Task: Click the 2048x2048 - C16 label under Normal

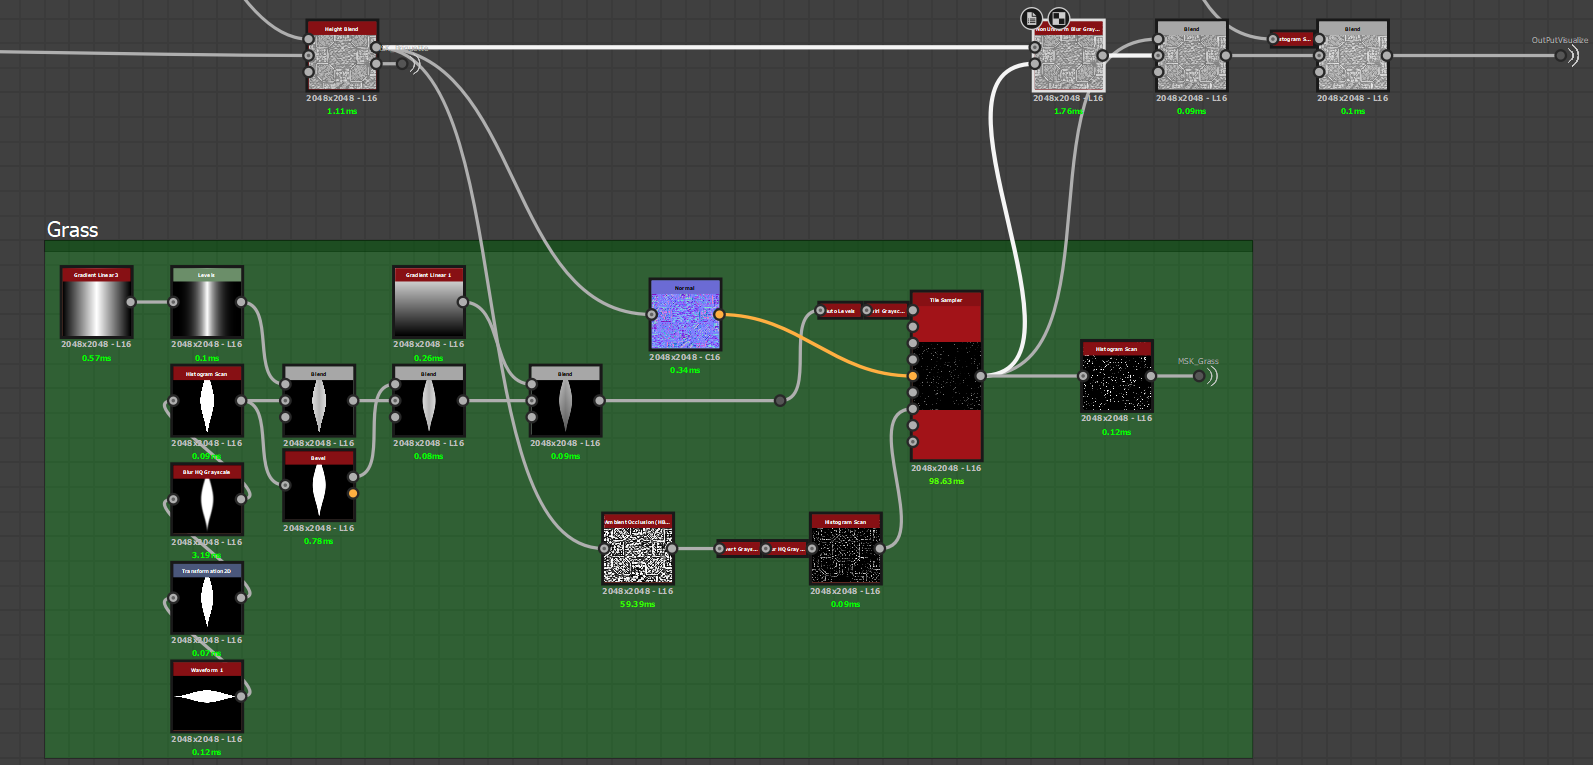Action: point(685,357)
